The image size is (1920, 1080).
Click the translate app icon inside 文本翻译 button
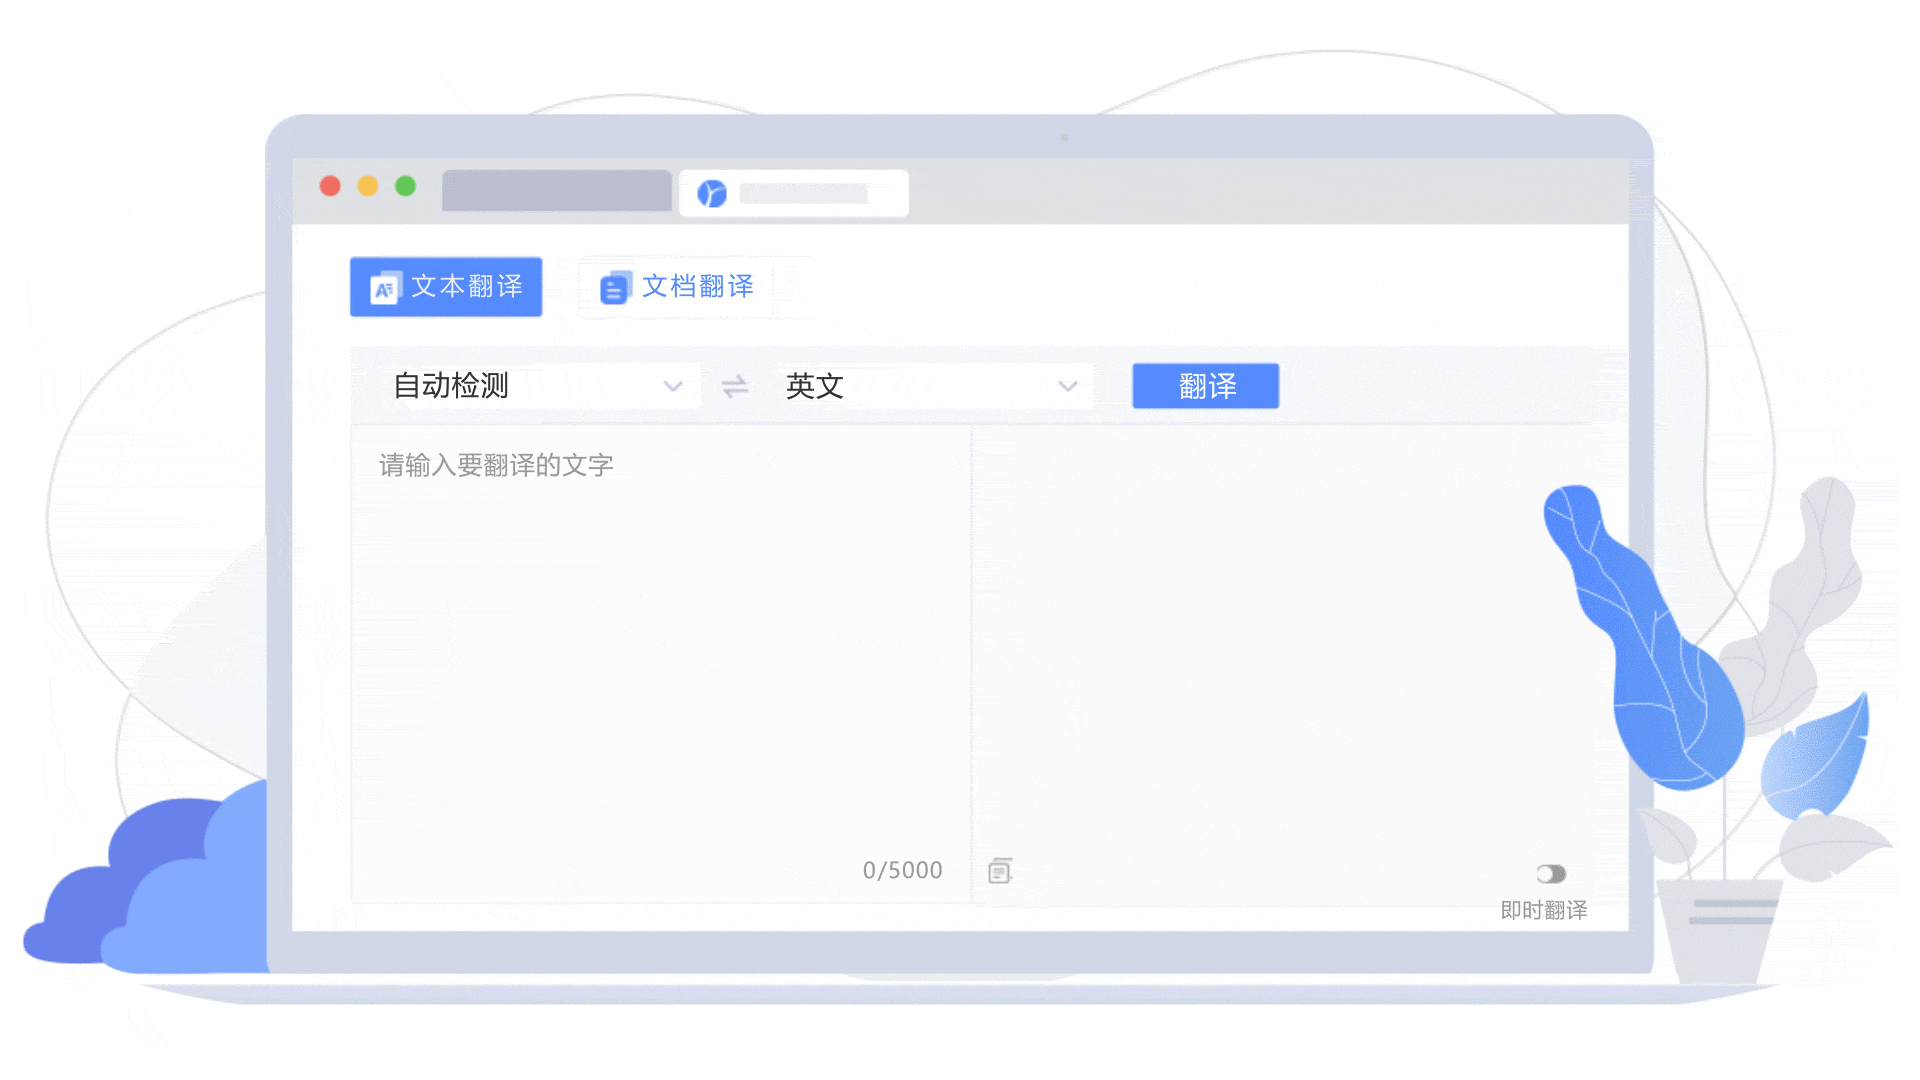[384, 287]
